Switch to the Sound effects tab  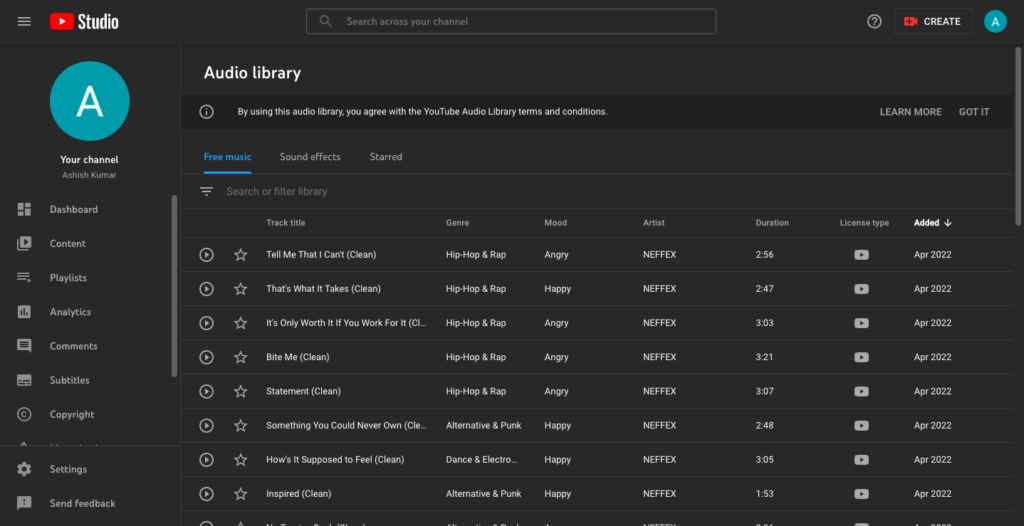tap(310, 157)
